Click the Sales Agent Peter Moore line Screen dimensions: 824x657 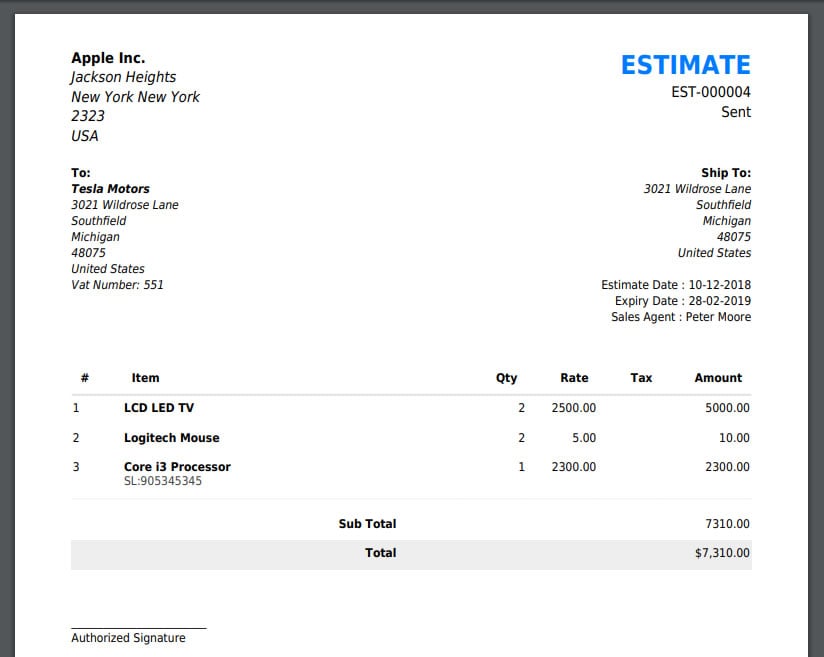(x=681, y=317)
